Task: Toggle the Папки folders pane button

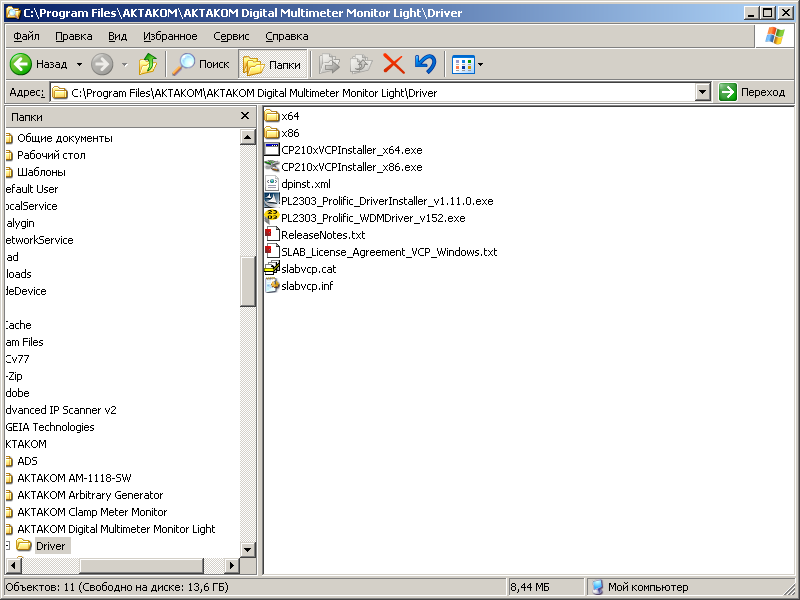Action: point(272,64)
